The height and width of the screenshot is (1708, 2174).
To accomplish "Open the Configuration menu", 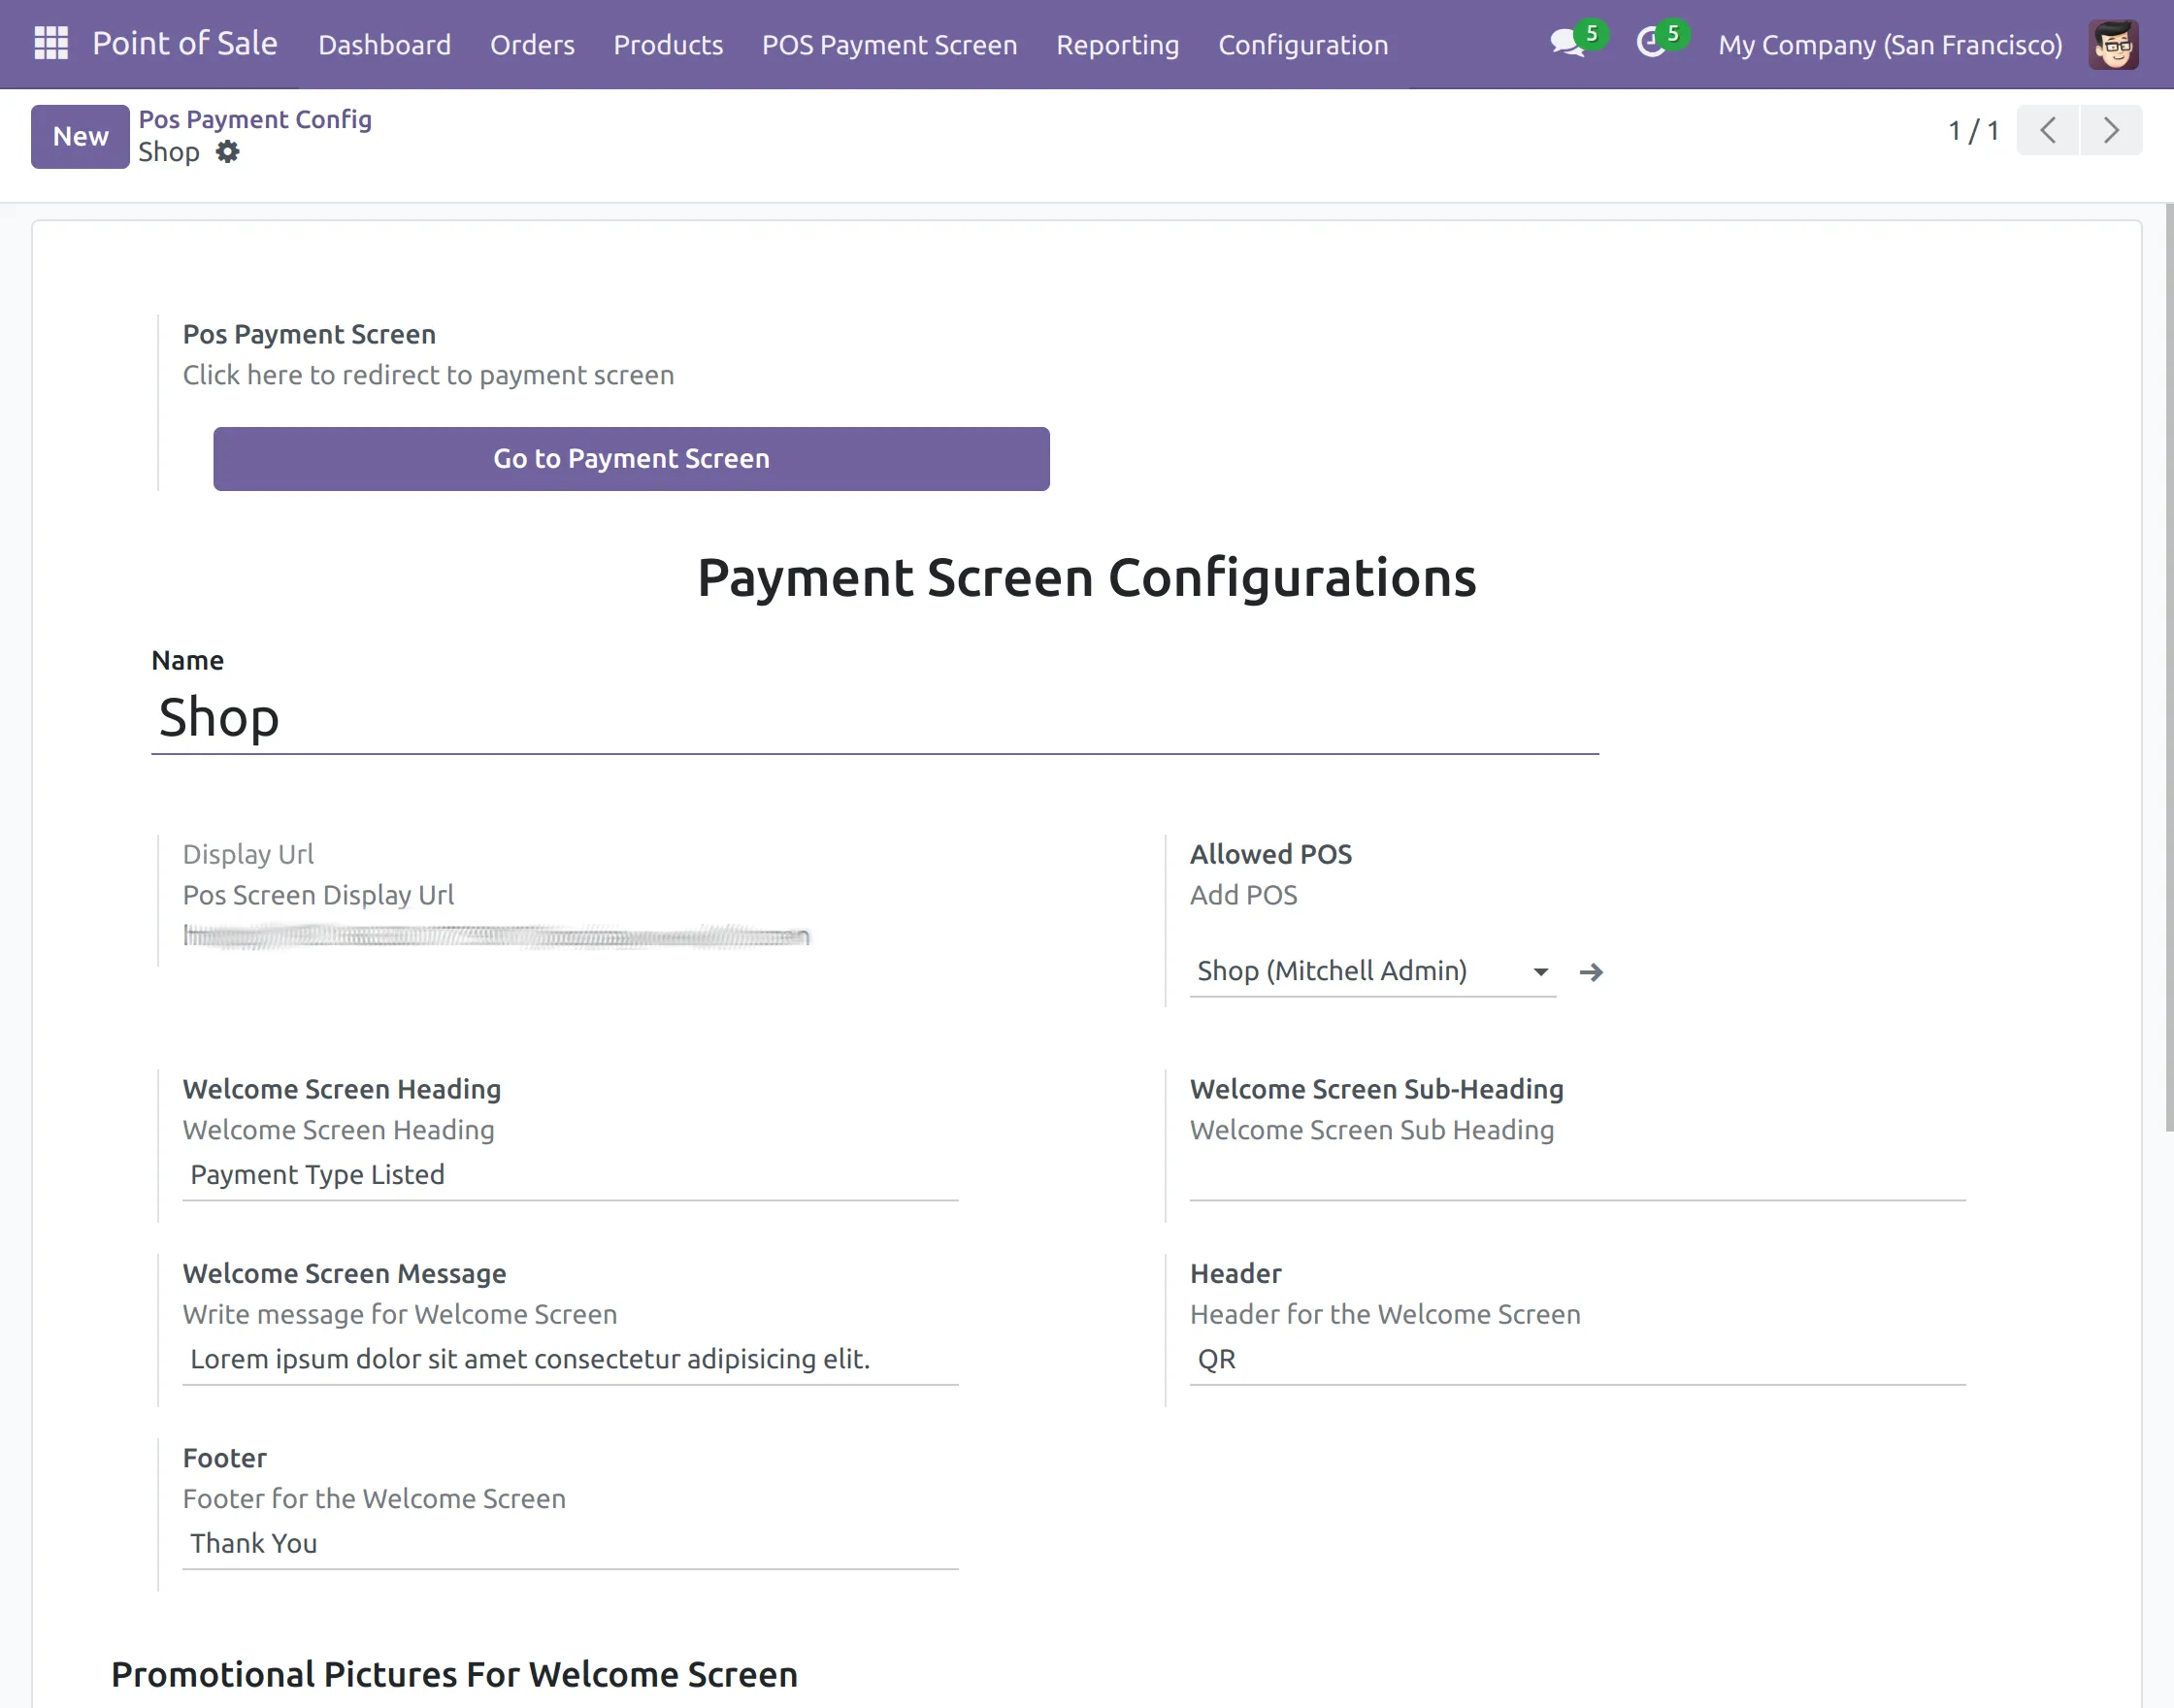I will click(1303, 45).
